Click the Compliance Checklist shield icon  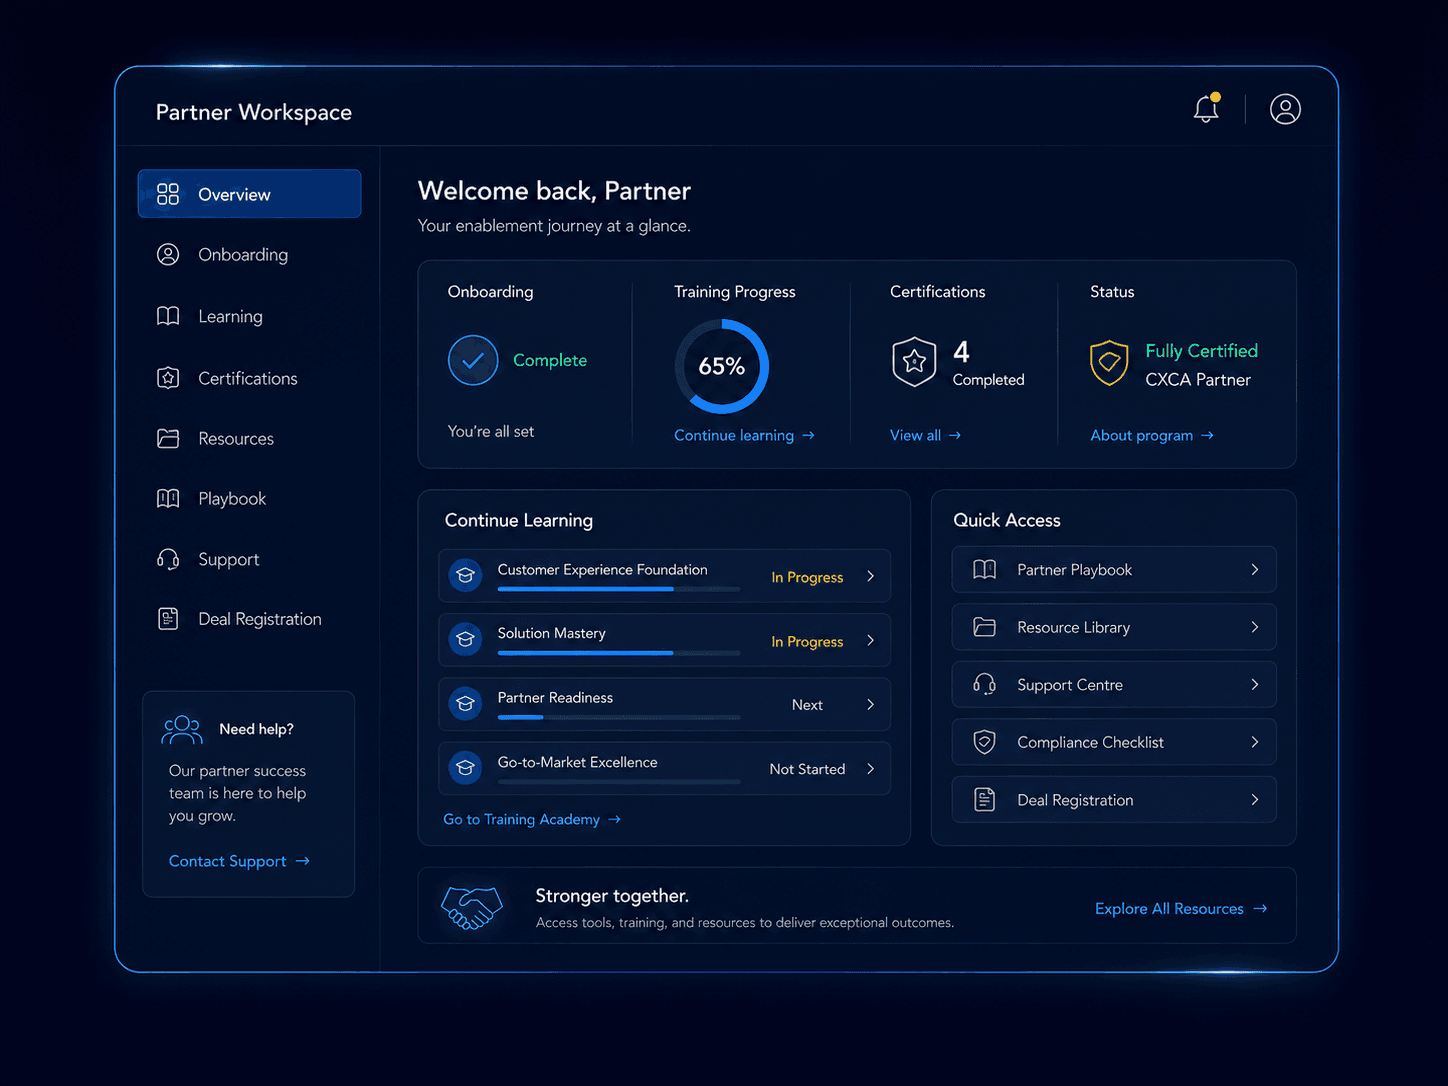pos(985,742)
